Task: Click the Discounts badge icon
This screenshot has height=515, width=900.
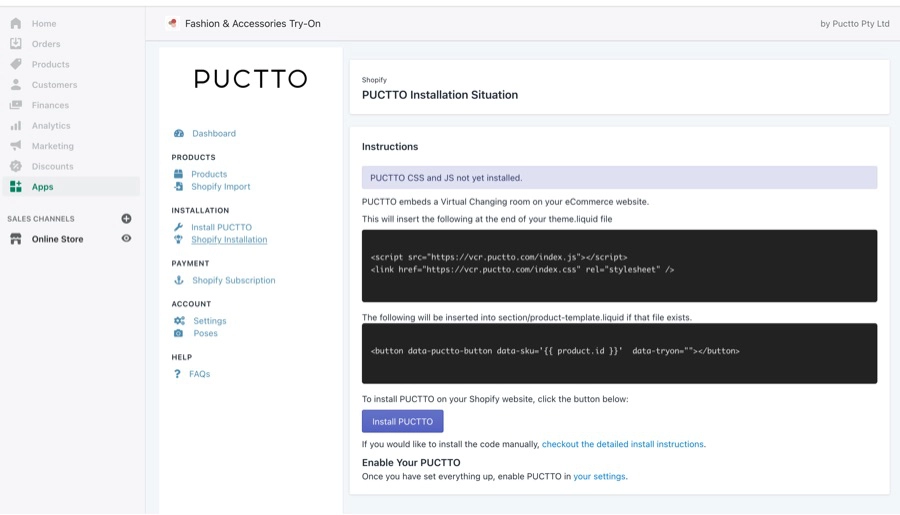Action: [x=15, y=166]
